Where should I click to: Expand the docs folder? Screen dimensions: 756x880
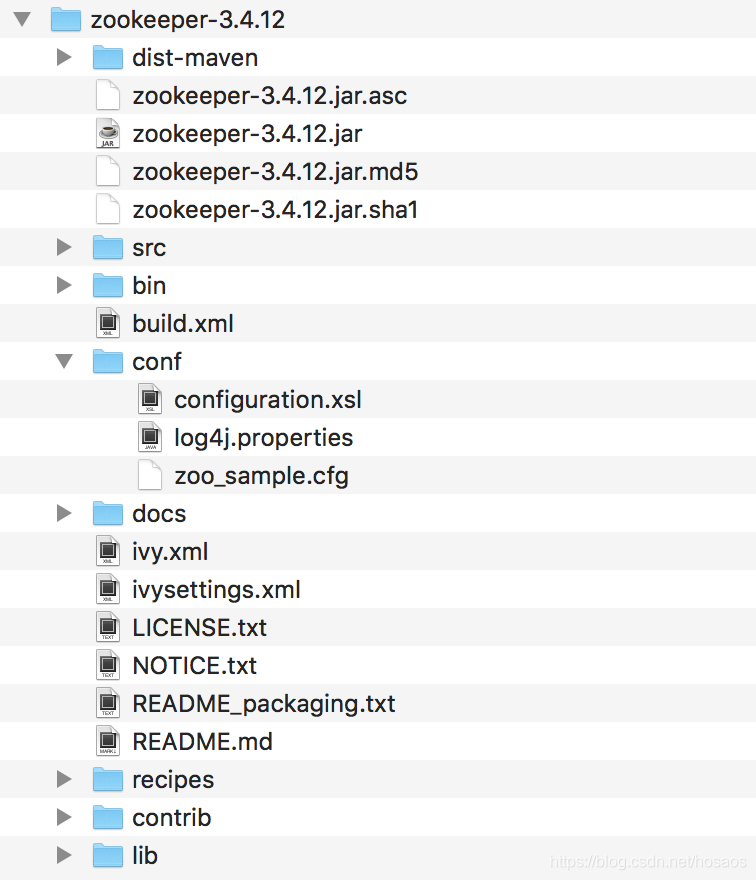[x=65, y=514]
